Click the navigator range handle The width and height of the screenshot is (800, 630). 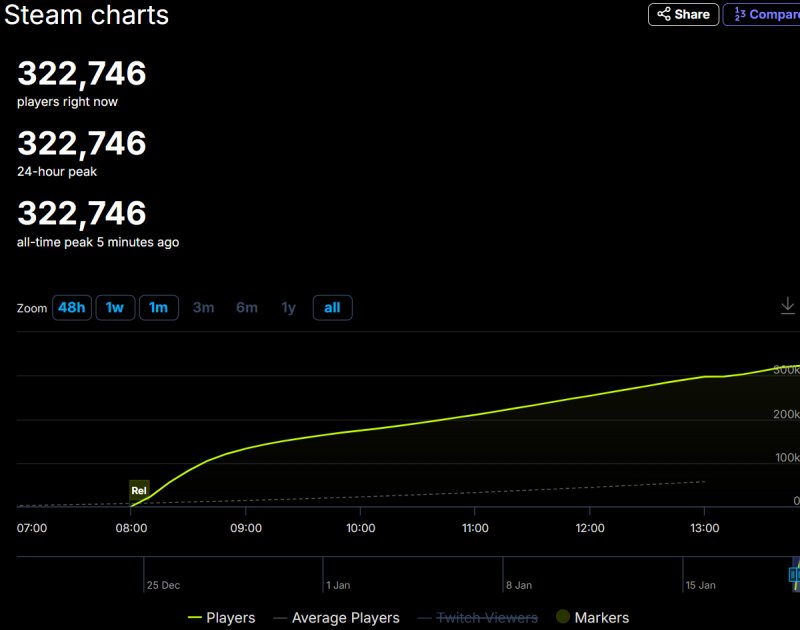[794, 575]
